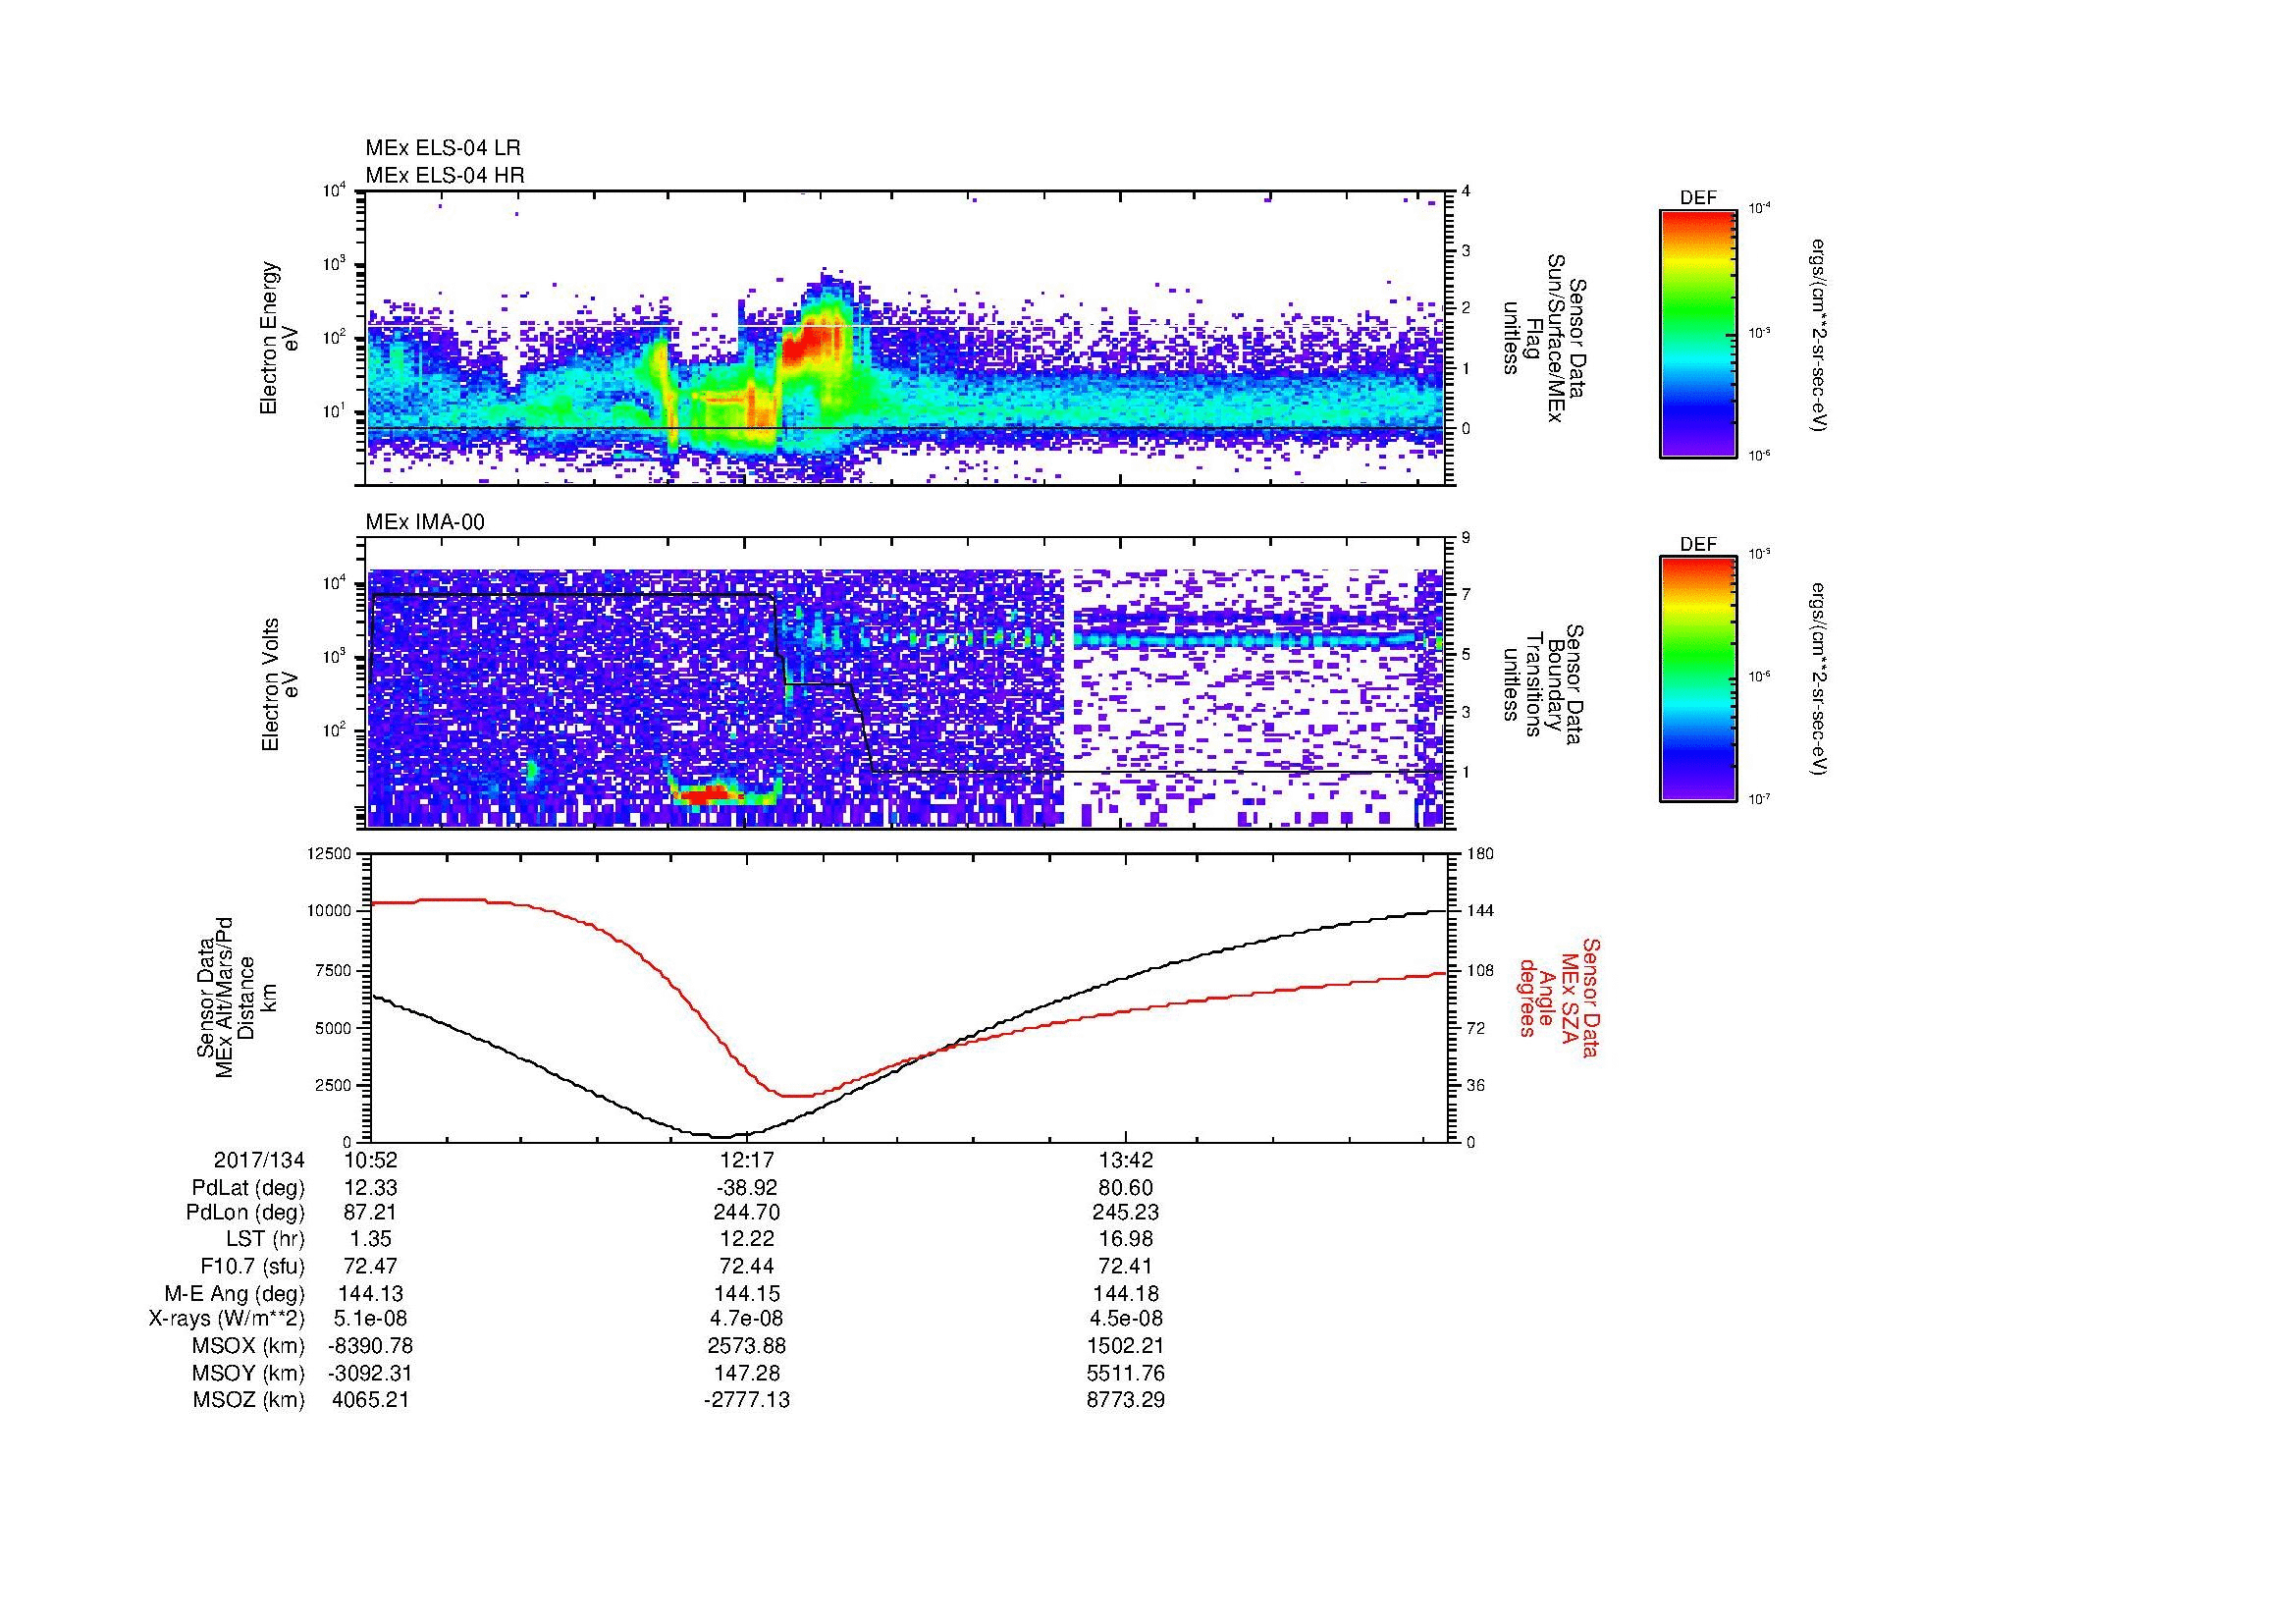Viewport: 2296px width, 1623px height.
Task: Click the upper DEF color bar
Action: click(1698, 334)
